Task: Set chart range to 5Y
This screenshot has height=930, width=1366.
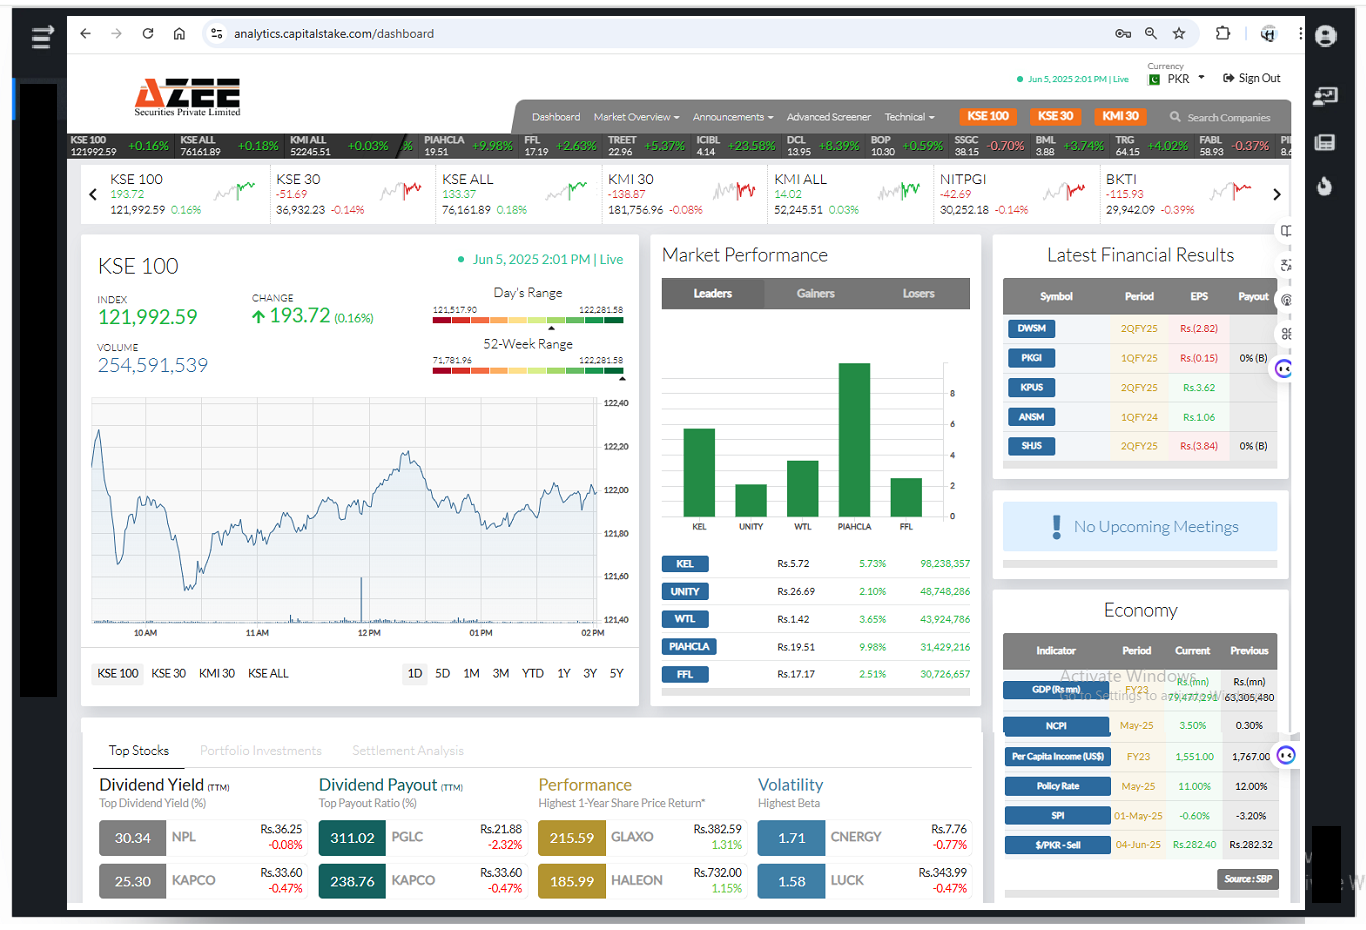Action: [617, 674]
